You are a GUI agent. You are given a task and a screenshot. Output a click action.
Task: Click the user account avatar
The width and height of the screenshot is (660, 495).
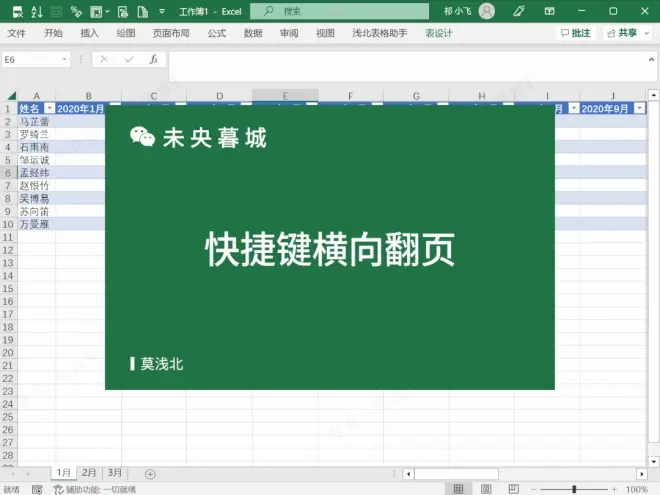[487, 11]
